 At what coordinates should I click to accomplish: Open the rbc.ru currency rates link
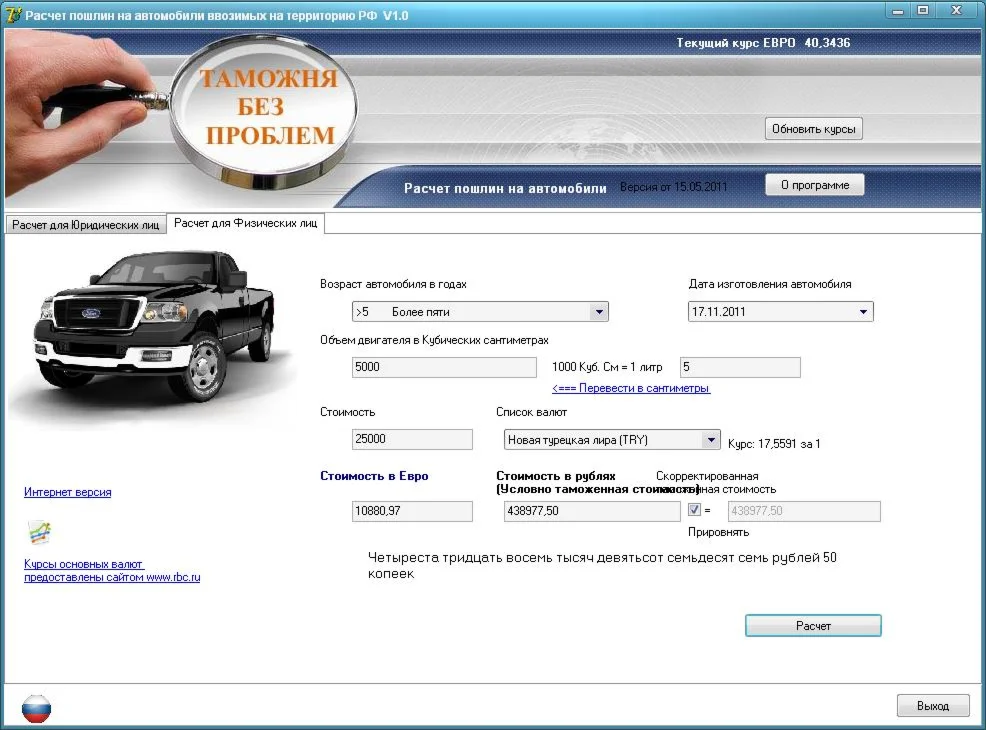pyautogui.click(x=112, y=571)
